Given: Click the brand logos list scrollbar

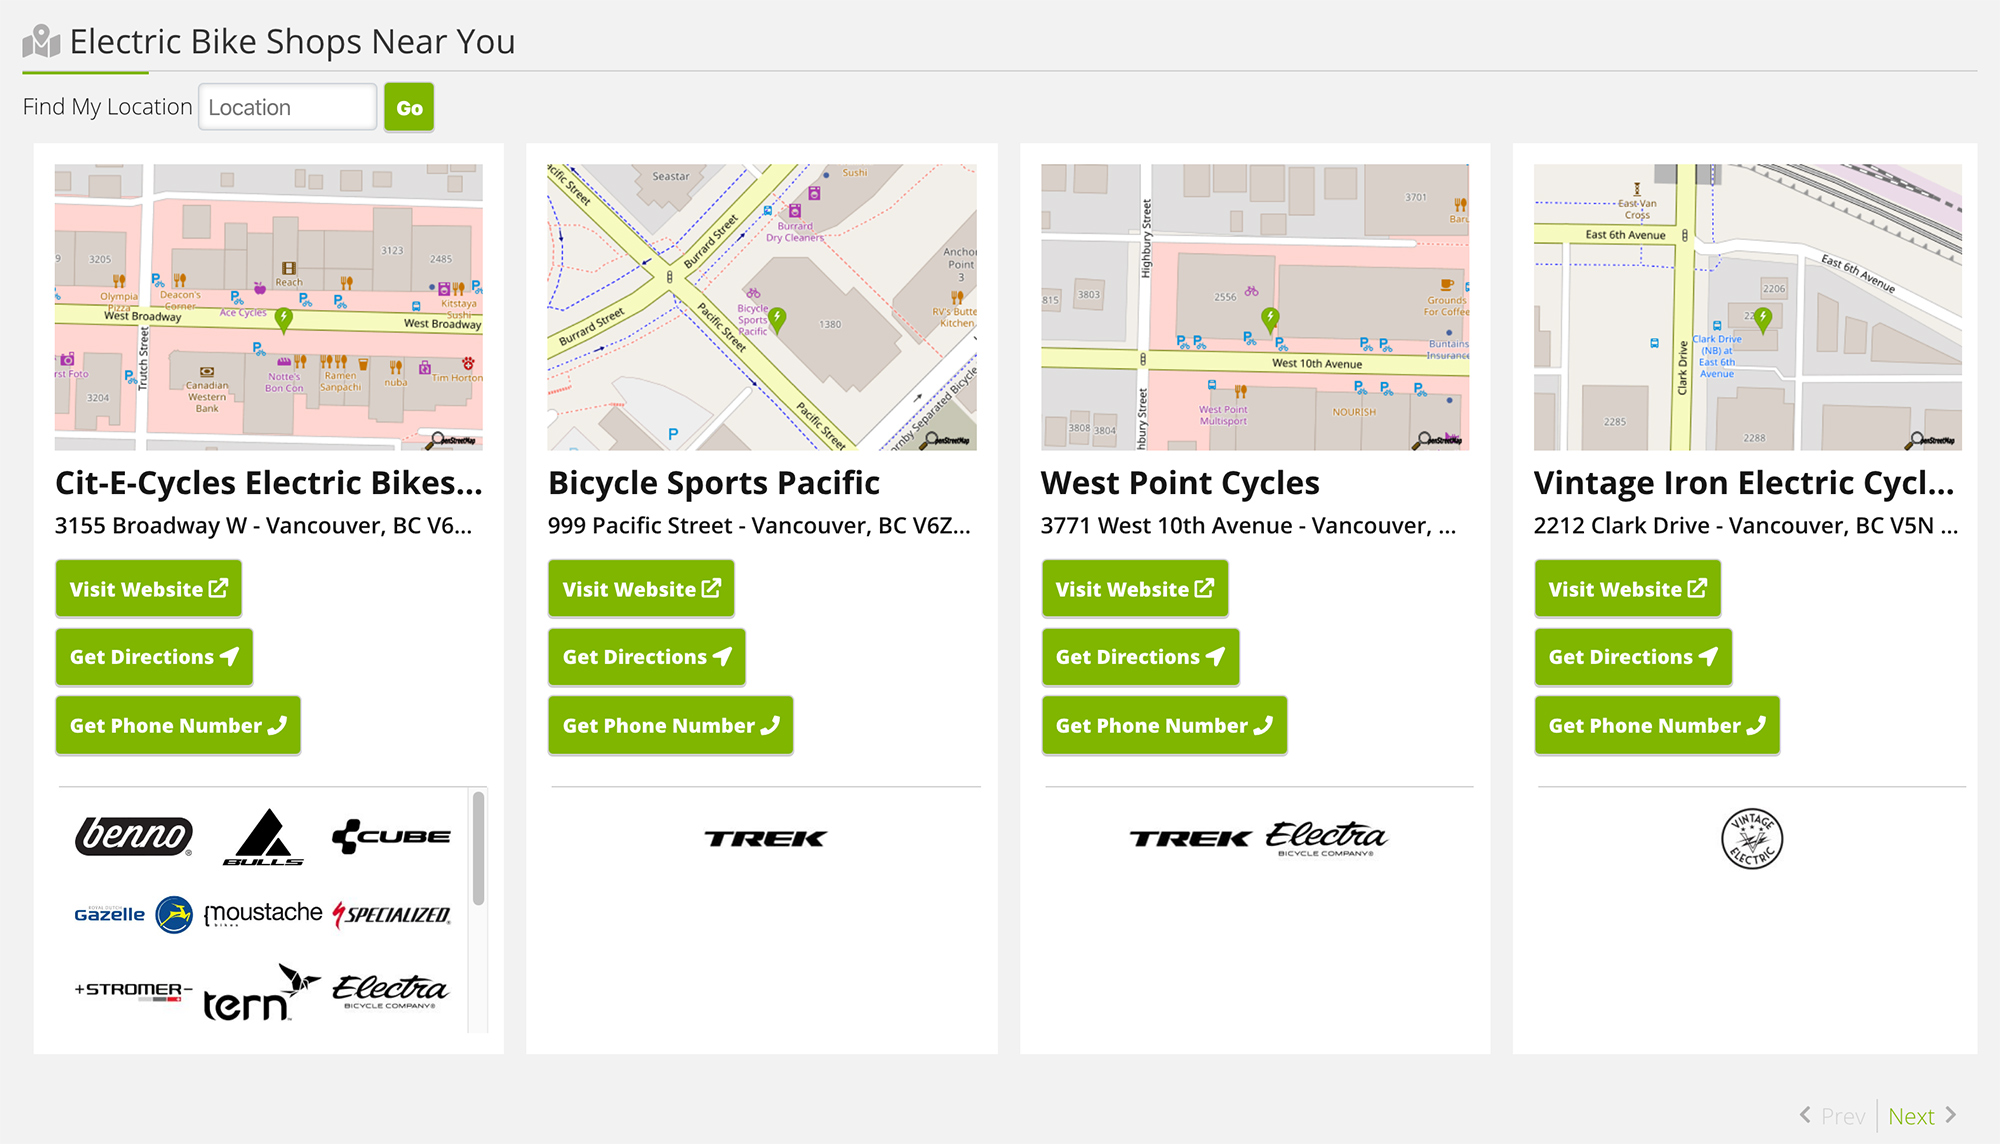Looking at the screenshot, I should point(479,850).
